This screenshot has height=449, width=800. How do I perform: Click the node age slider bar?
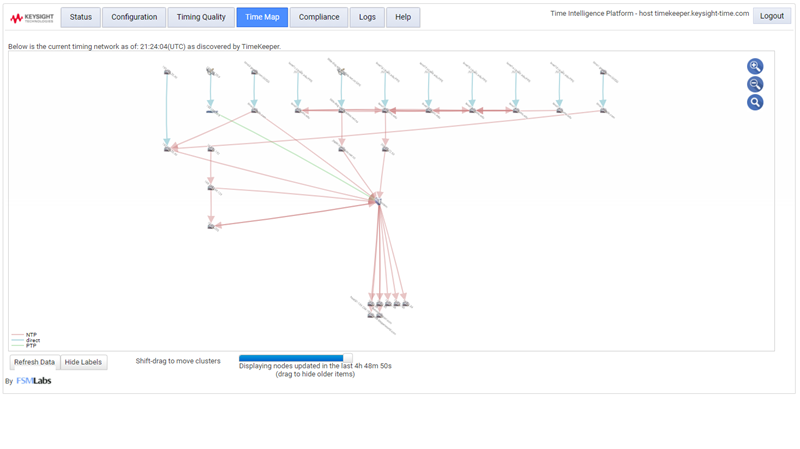point(295,357)
